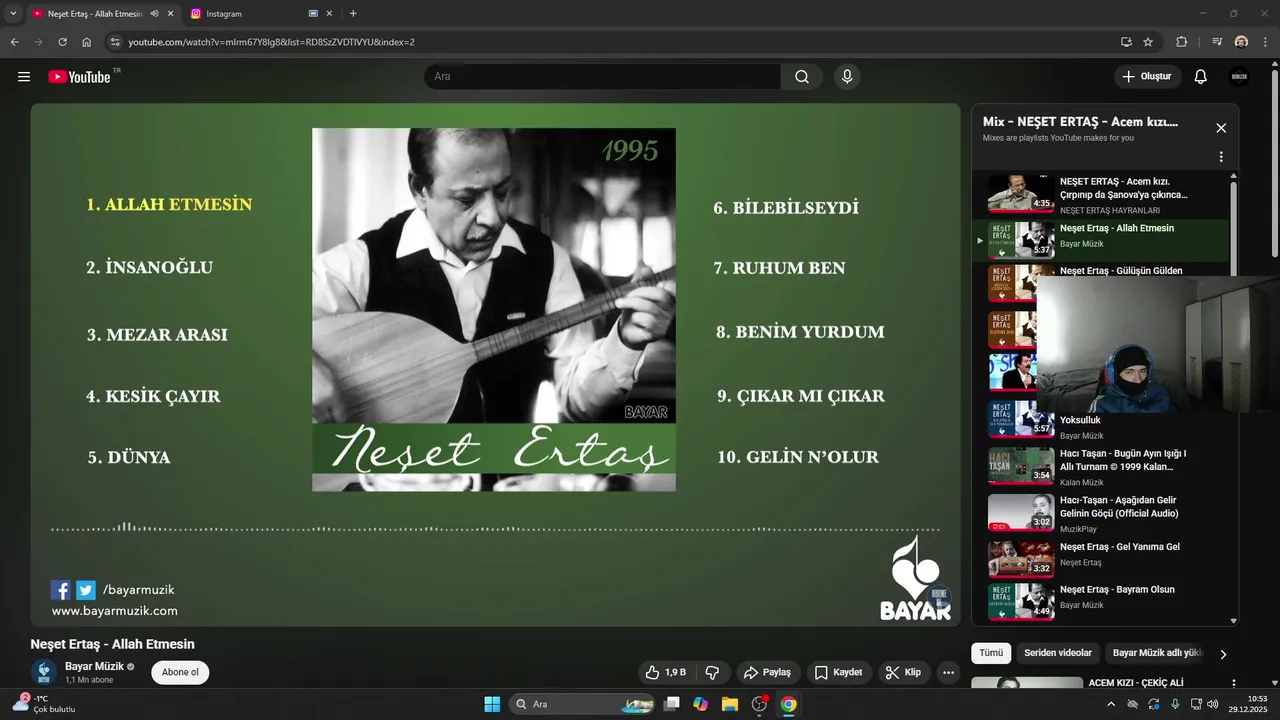Open File Explorer from taskbar
Image resolution: width=1280 pixels, height=720 pixels.
[730, 704]
